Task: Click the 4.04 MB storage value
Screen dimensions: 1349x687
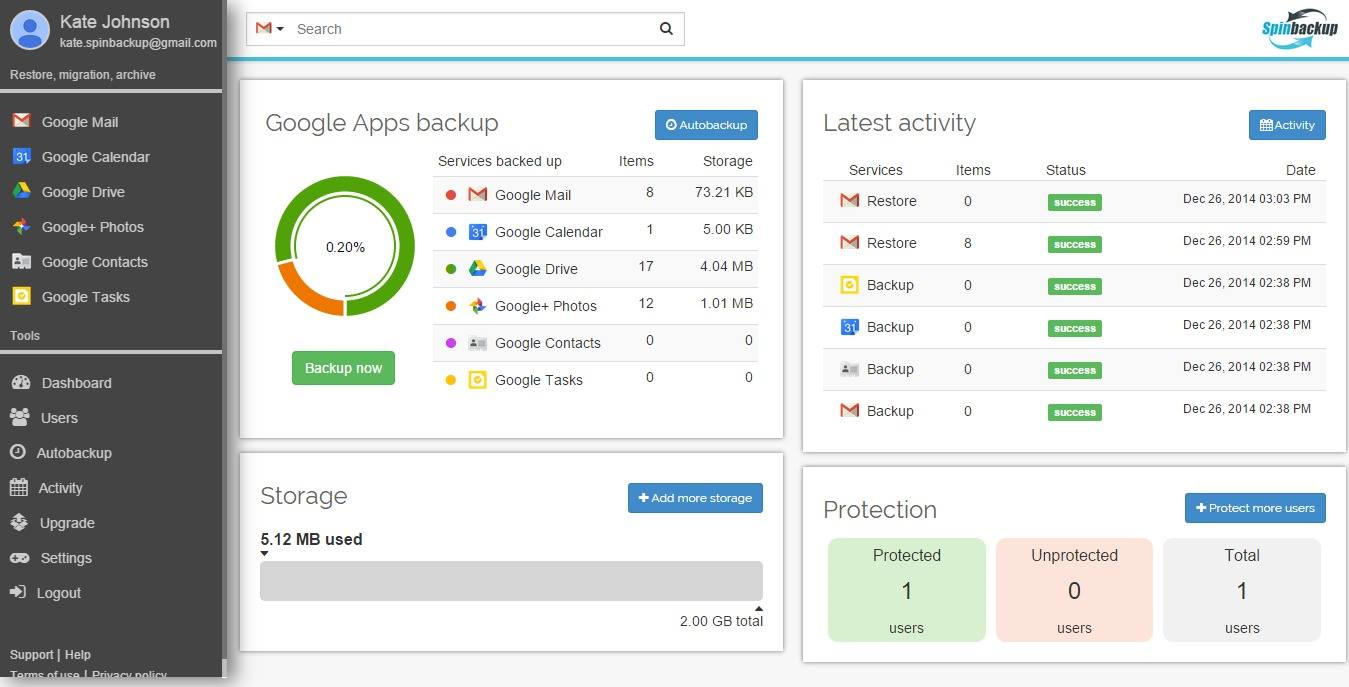Action: 727,267
